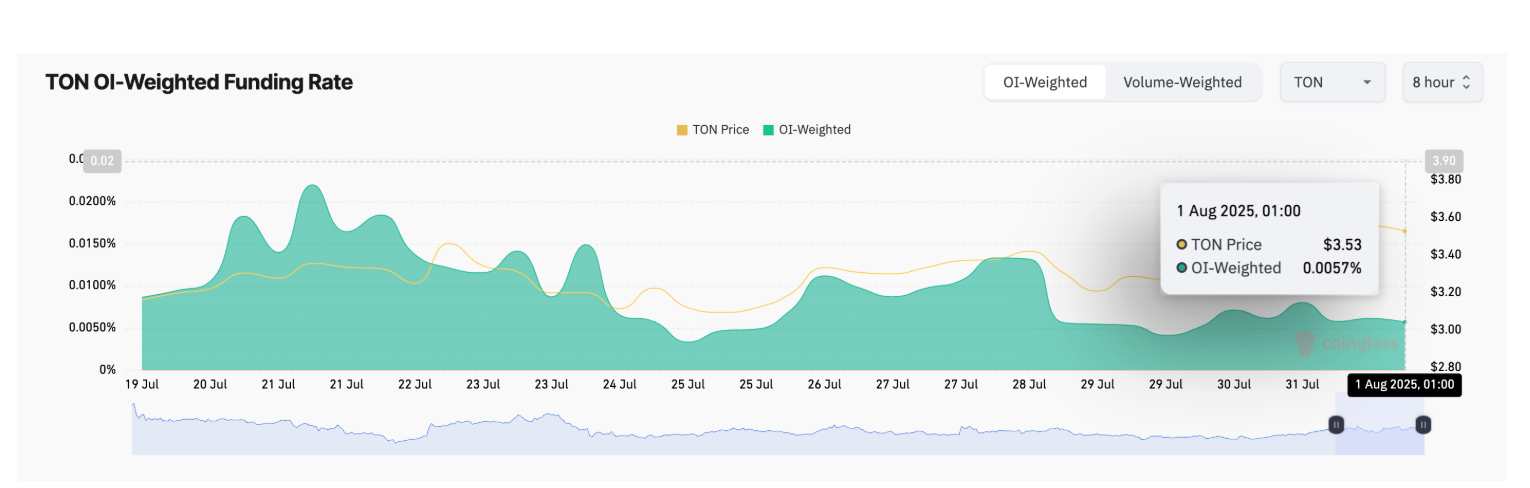Click the 3.90 price axis label
Viewport: 1530px width, 488px height.
[1443, 161]
